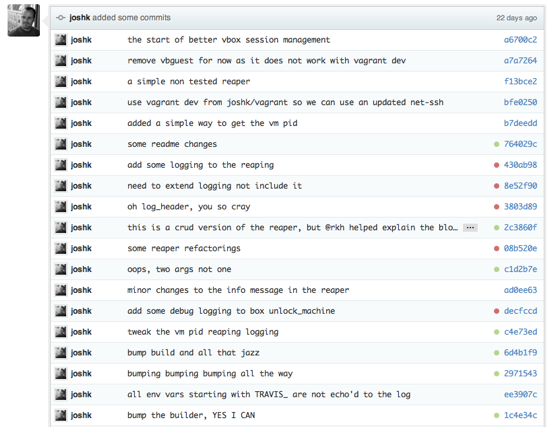Open commit hash ee3907c
Viewport: 550px width, 427px height.
tap(520, 395)
